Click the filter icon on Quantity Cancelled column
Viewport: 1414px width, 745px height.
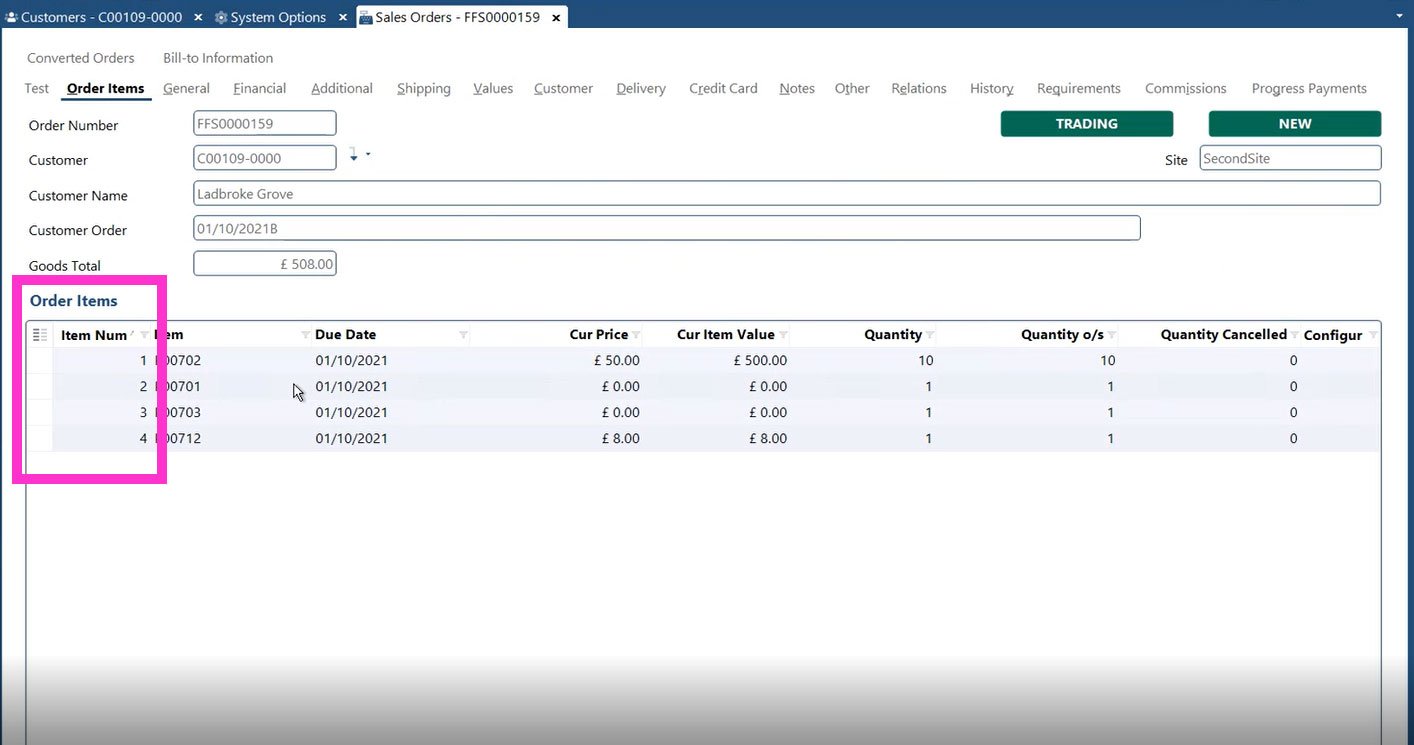click(x=1295, y=335)
